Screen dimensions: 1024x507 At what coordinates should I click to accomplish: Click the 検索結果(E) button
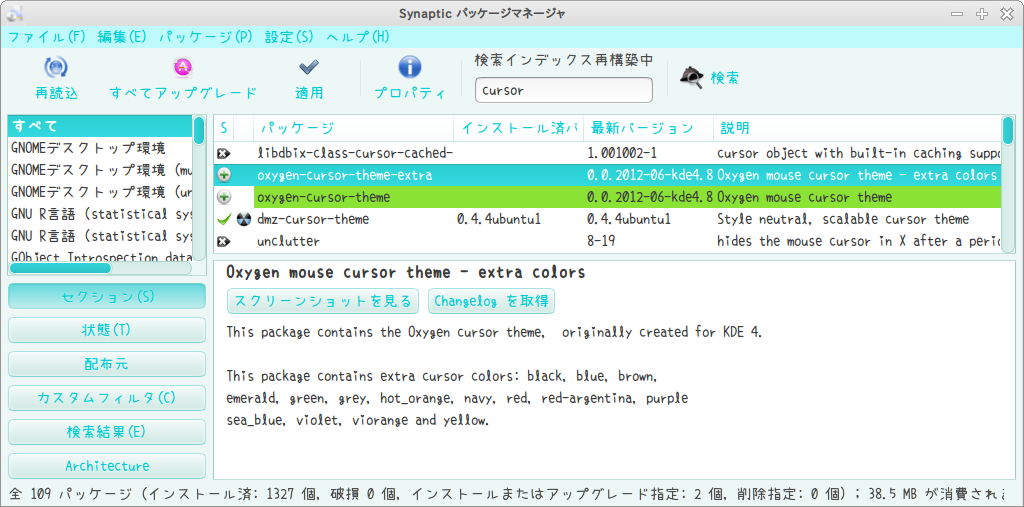pos(107,432)
